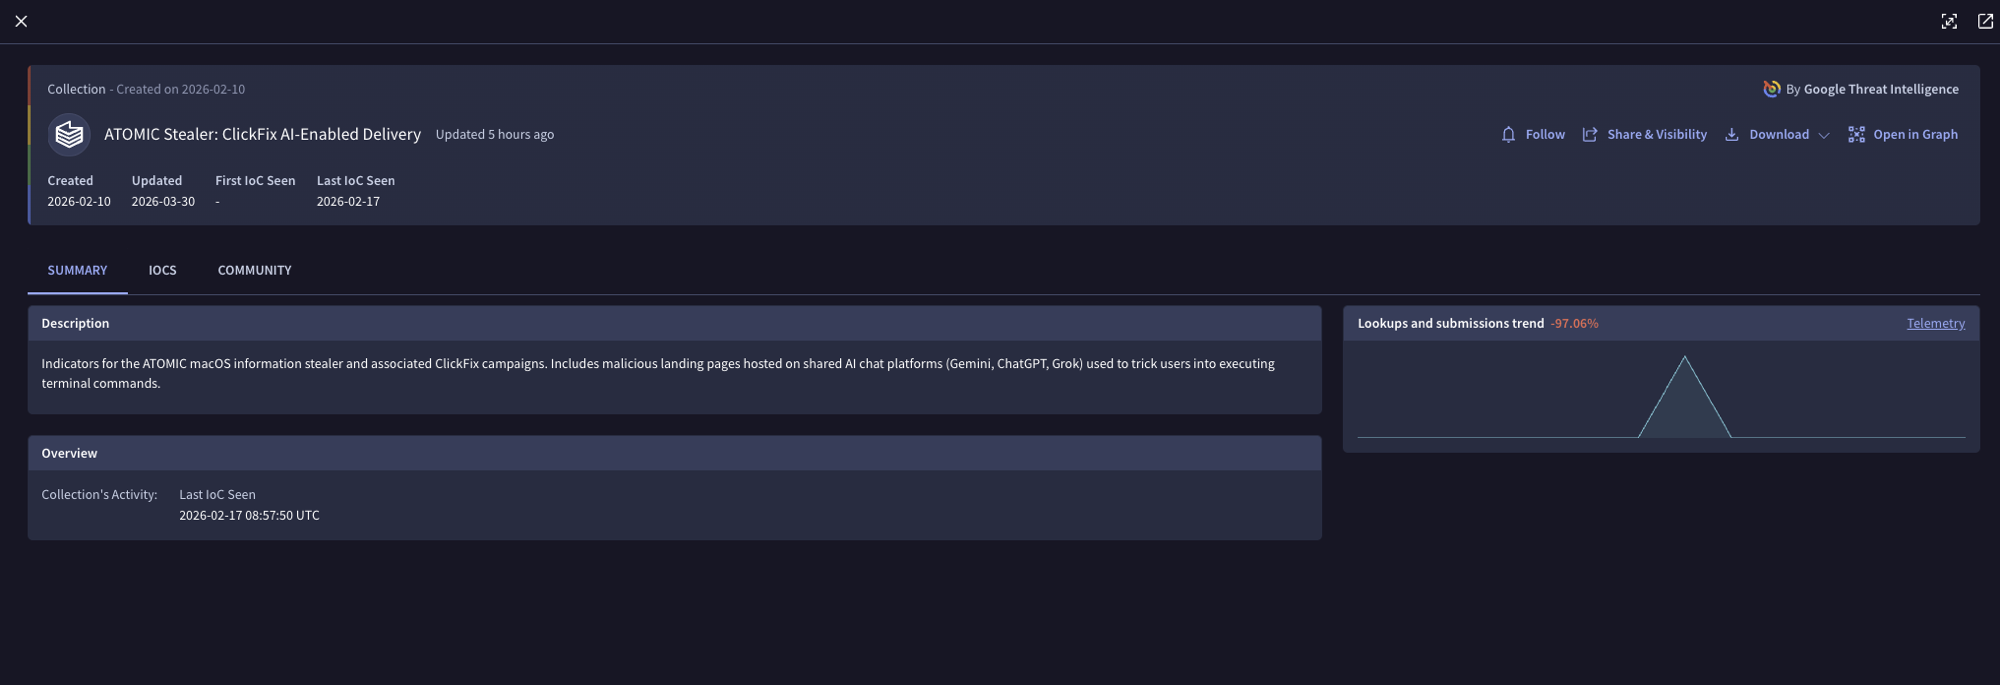Click the Share & Visibility icon
The image size is (2000, 685).
[x=1590, y=134]
